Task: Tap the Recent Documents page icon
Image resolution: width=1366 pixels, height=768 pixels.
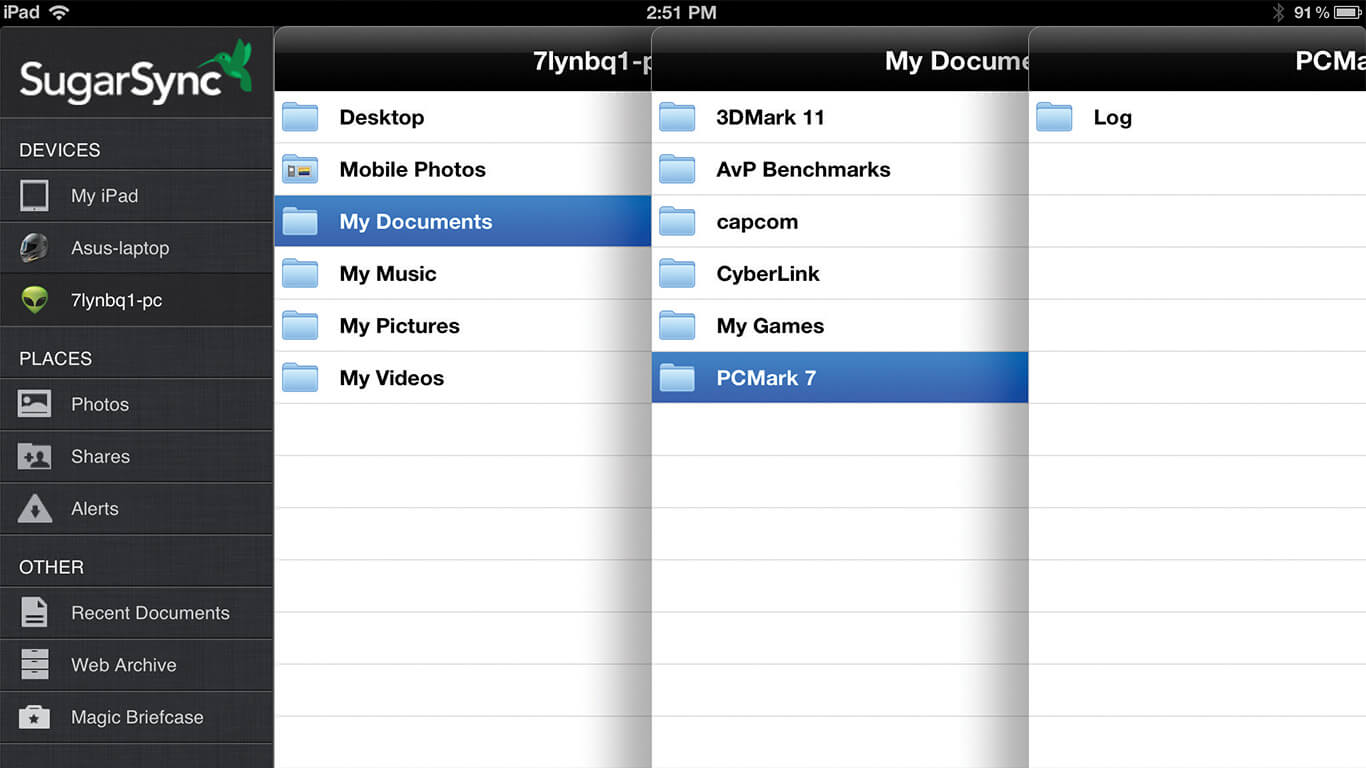Action: click(34, 613)
